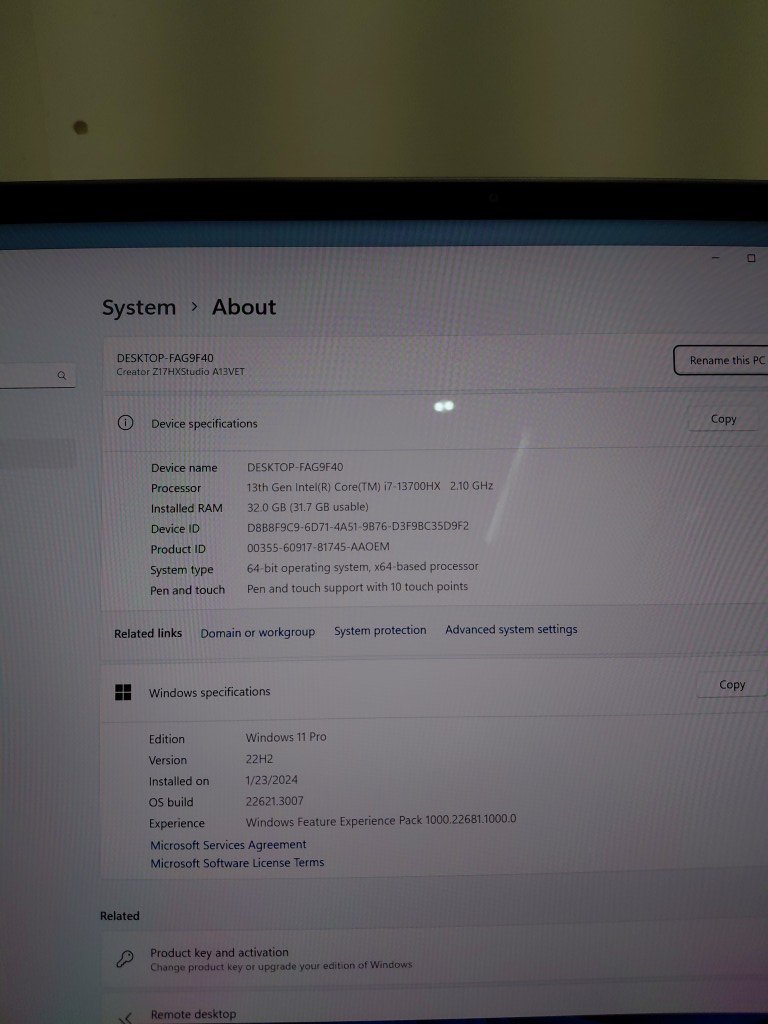Copy the Device specifications
Image resolution: width=768 pixels, height=1024 pixels.
(723, 419)
